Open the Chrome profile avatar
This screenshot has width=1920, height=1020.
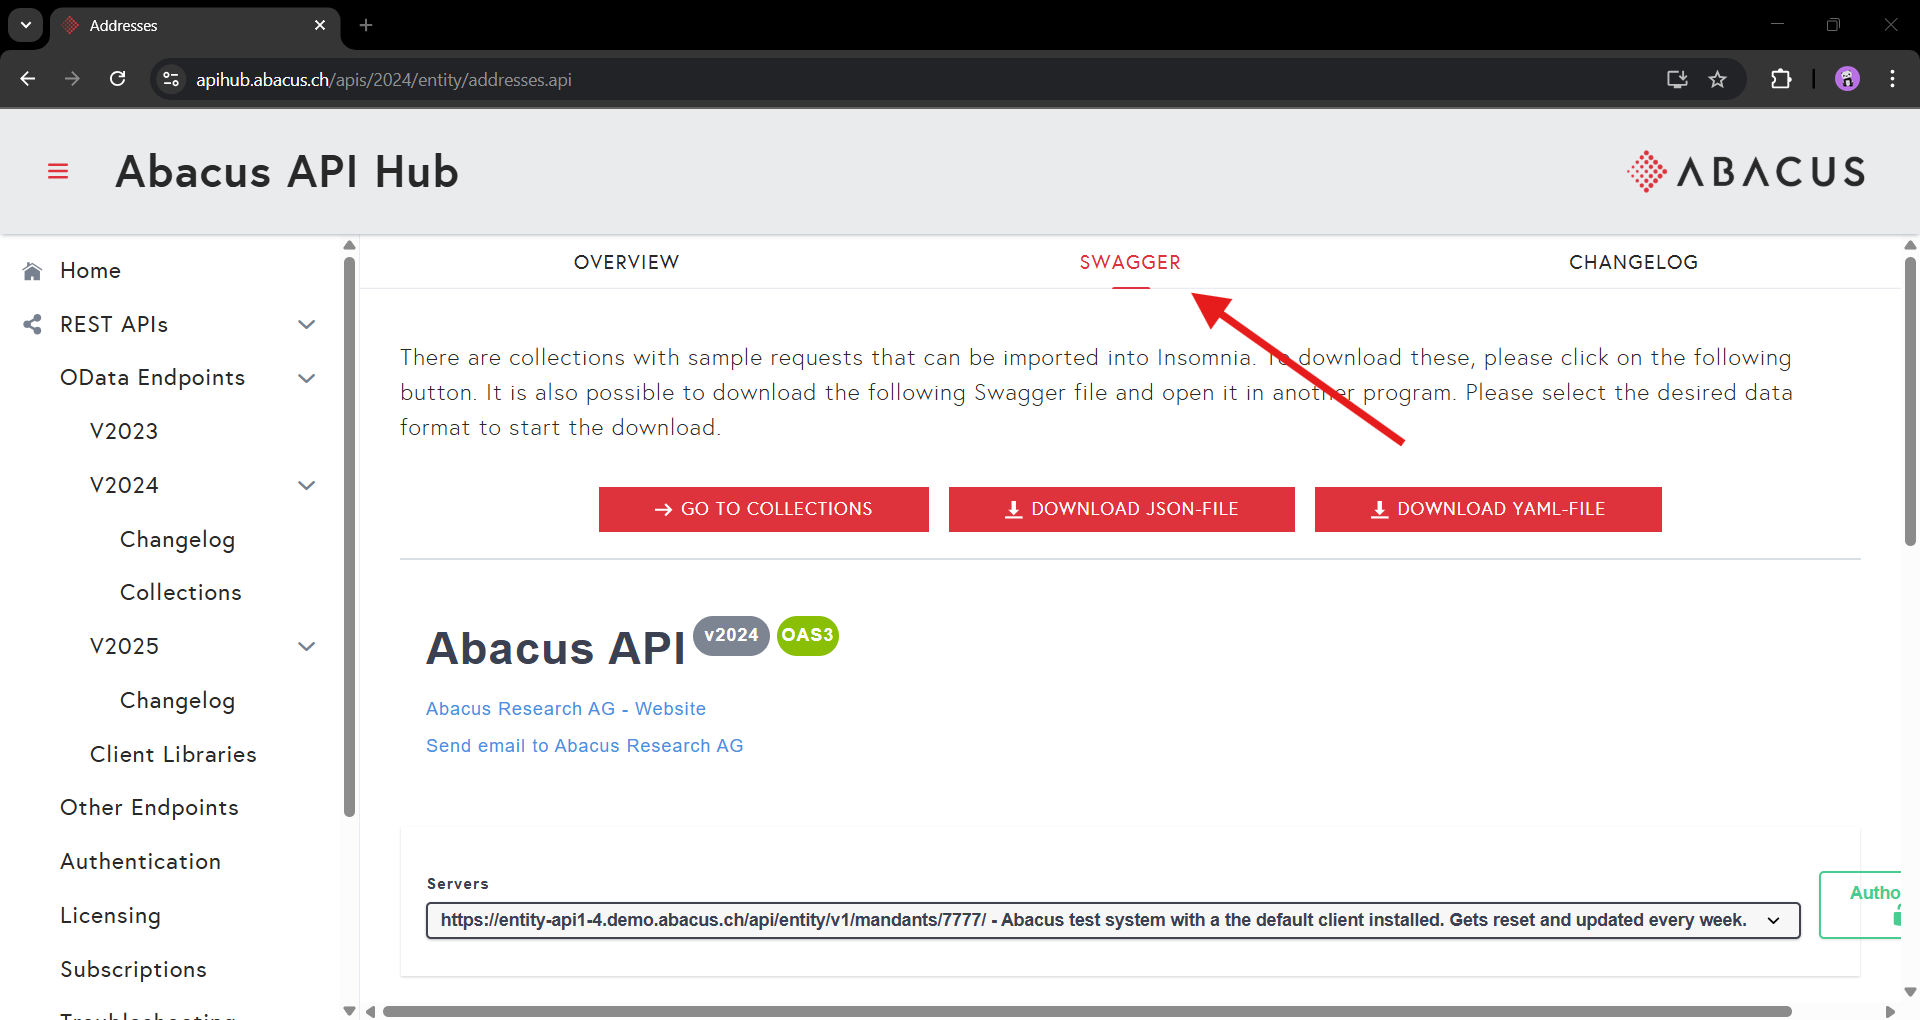pyautogui.click(x=1847, y=79)
